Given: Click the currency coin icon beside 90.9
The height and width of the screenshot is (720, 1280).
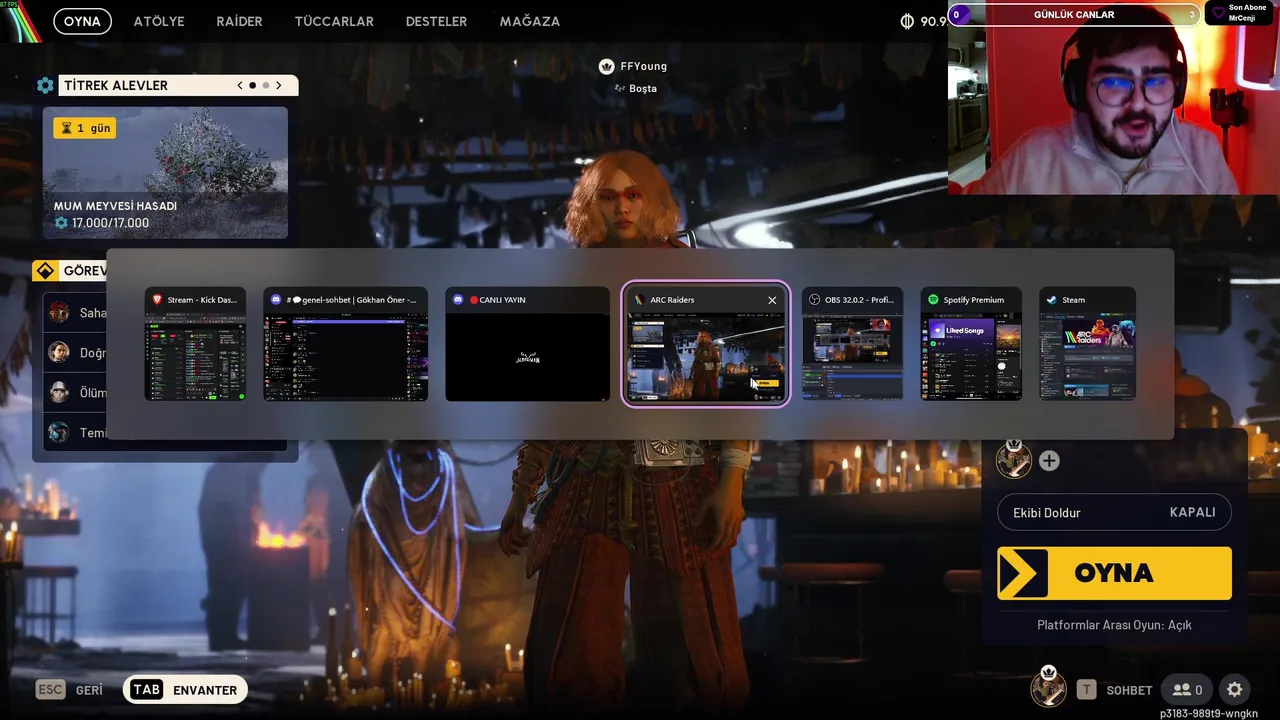Looking at the screenshot, I should click(x=908, y=21).
